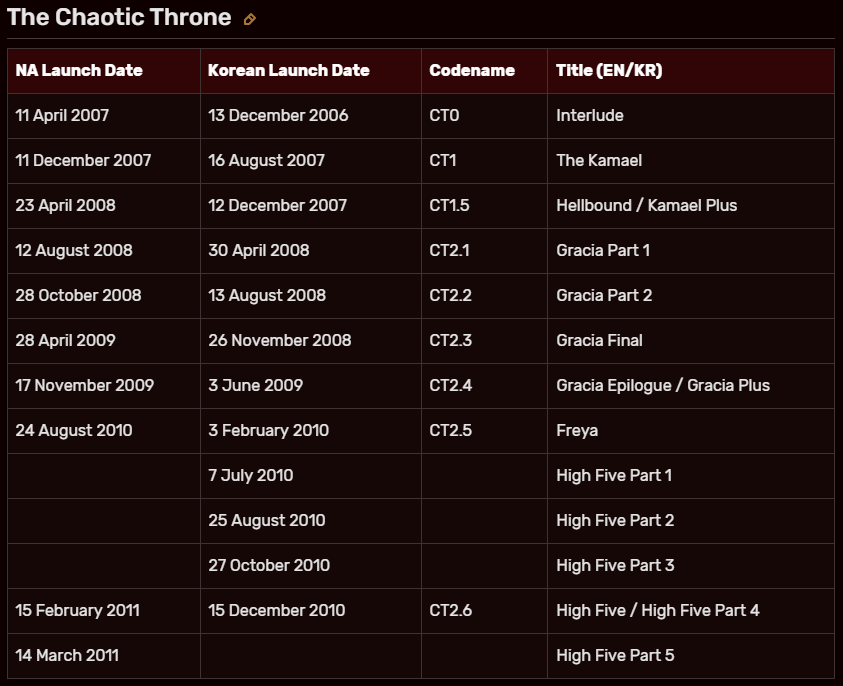
Task: Select 'The Kamael' title cell
Action: [599, 161]
